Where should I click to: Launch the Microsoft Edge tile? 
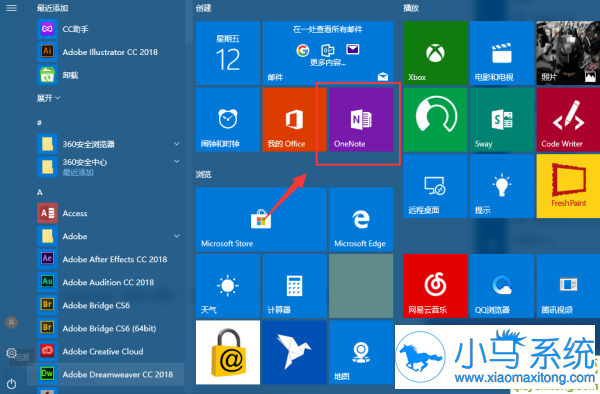click(x=361, y=220)
